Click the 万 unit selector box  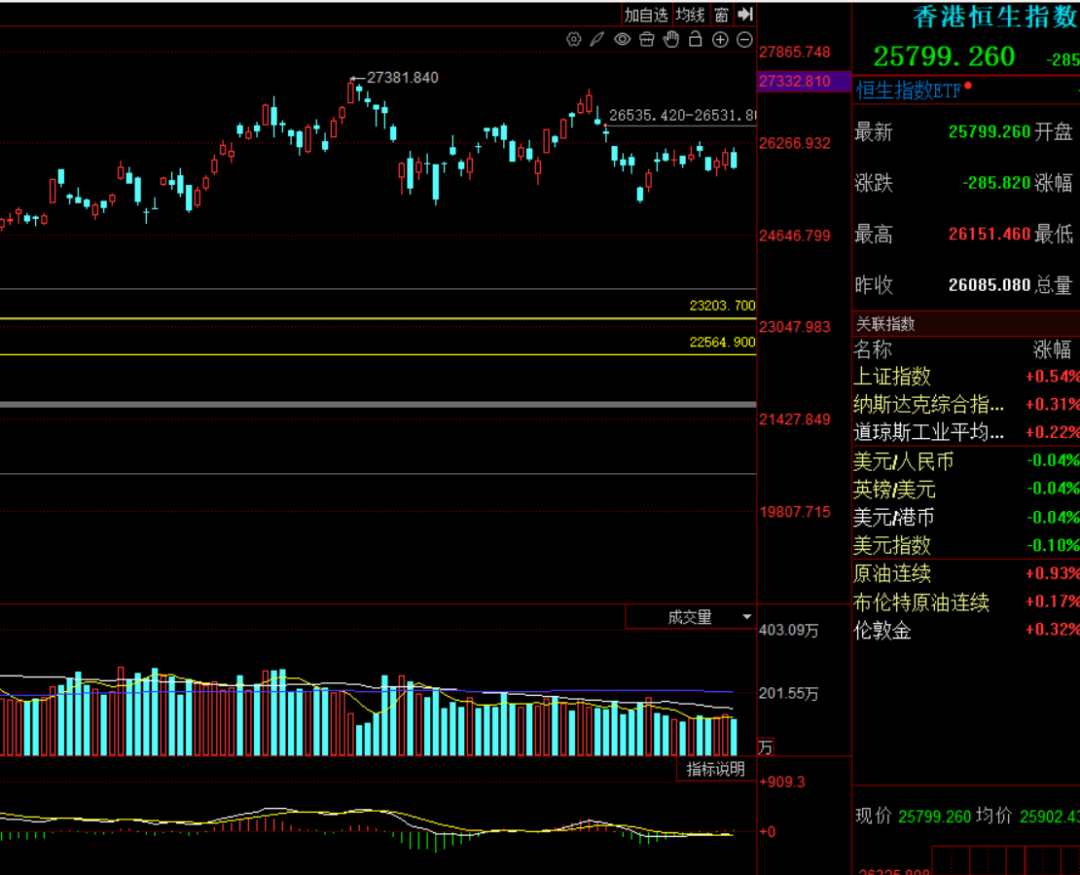(x=766, y=747)
